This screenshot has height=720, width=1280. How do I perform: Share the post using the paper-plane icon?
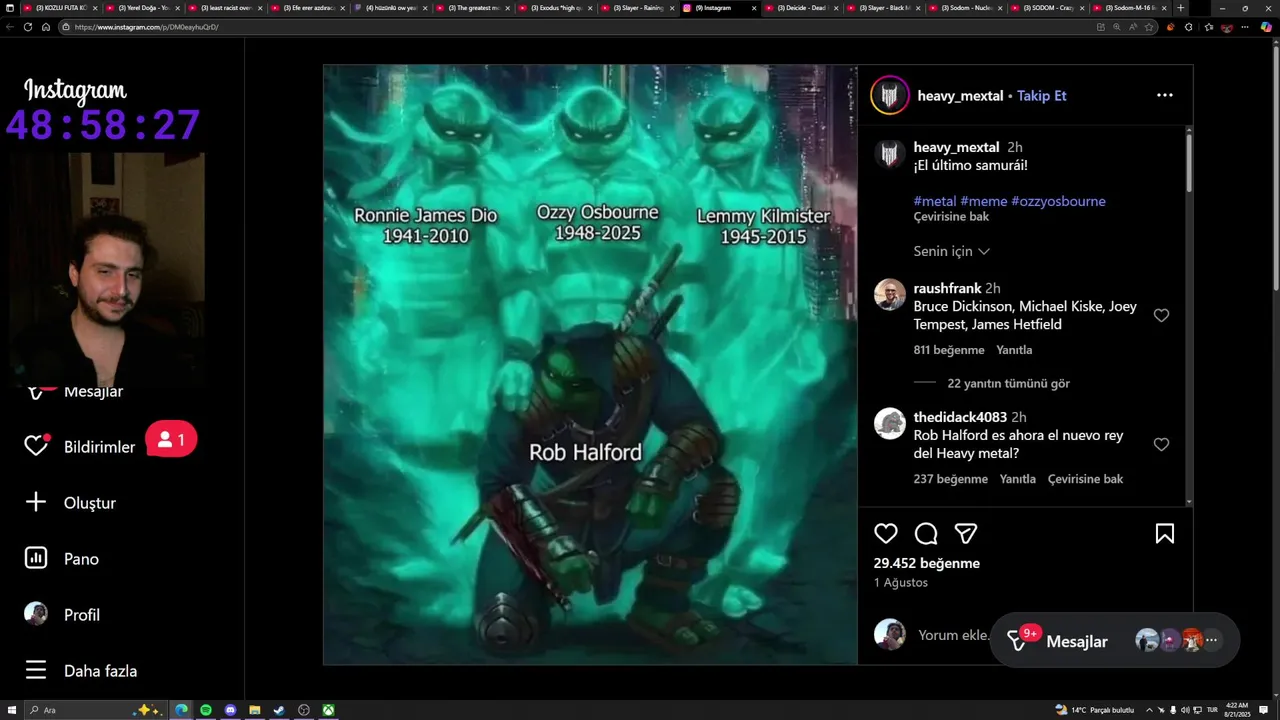click(x=965, y=533)
